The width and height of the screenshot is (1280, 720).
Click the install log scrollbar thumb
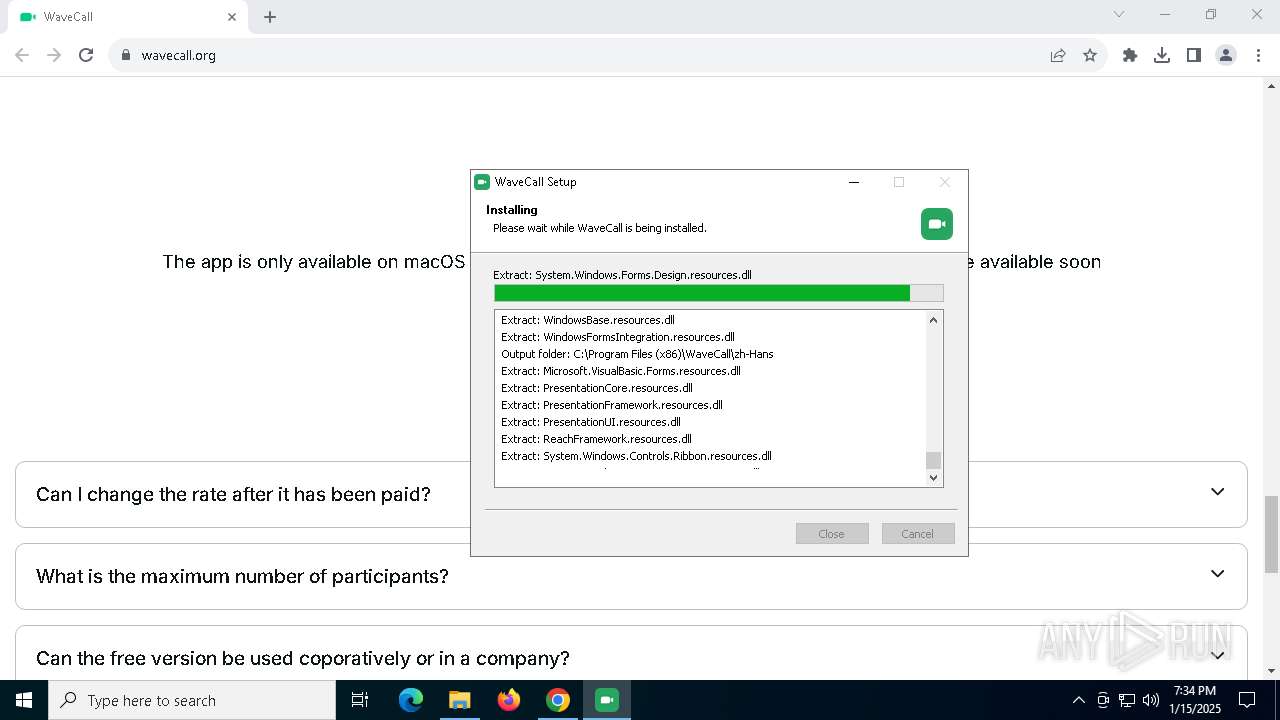point(934,460)
